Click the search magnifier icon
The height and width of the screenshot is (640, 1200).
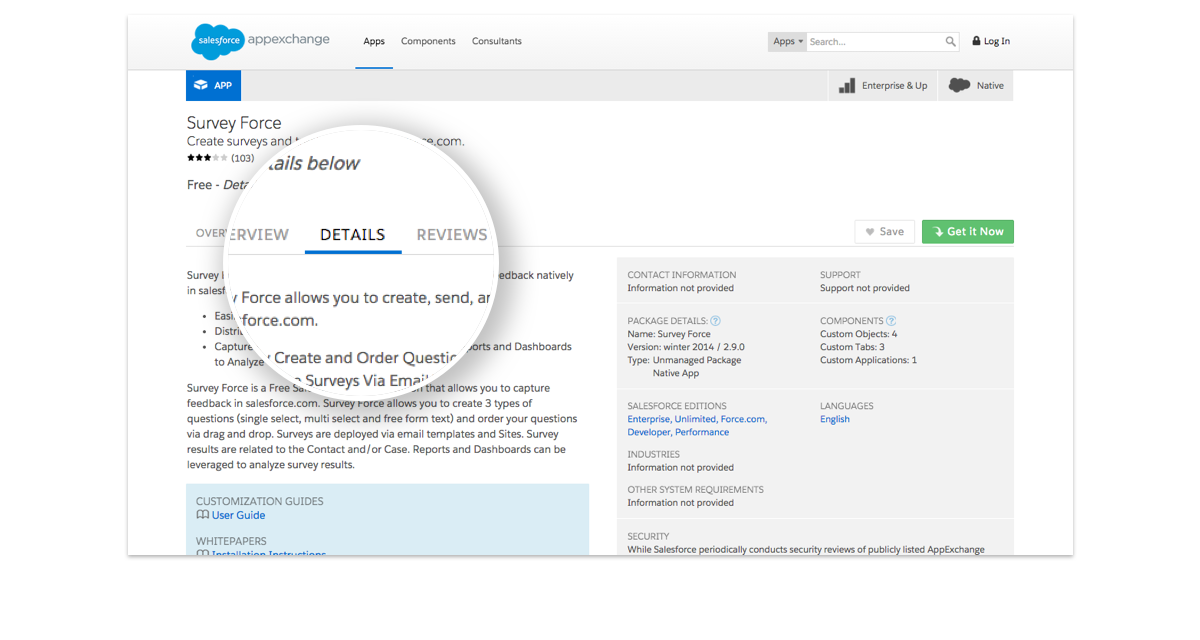(x=951, y=42)
